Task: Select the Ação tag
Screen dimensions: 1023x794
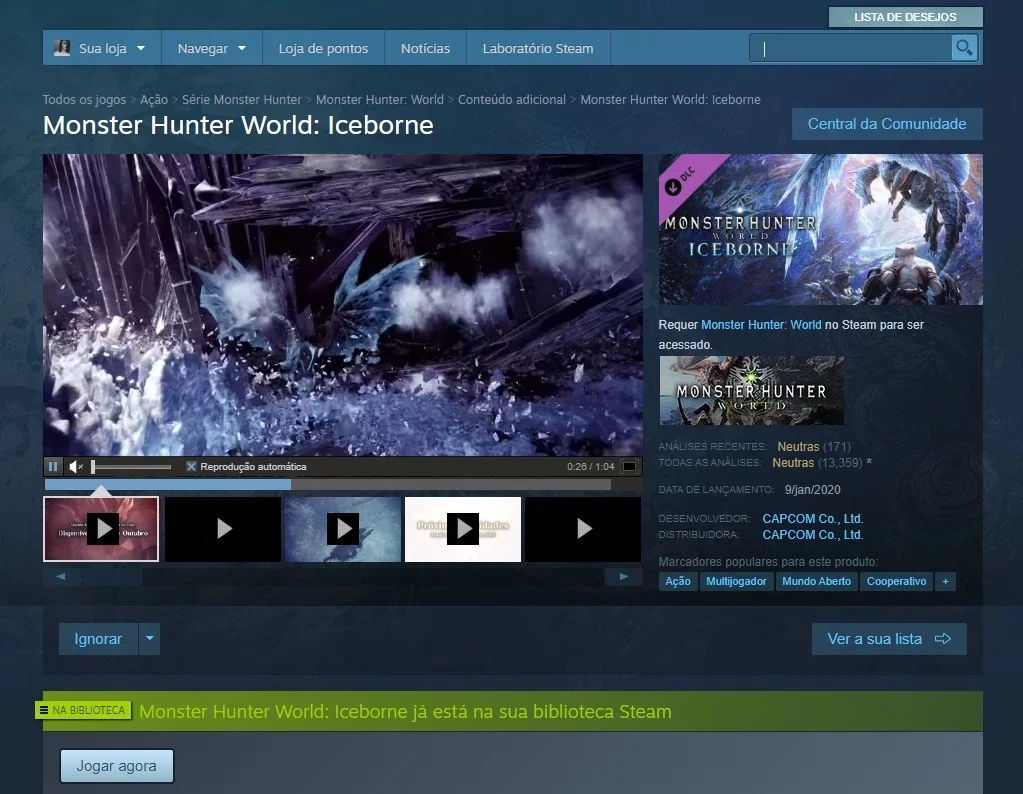Action: point(678,581)
